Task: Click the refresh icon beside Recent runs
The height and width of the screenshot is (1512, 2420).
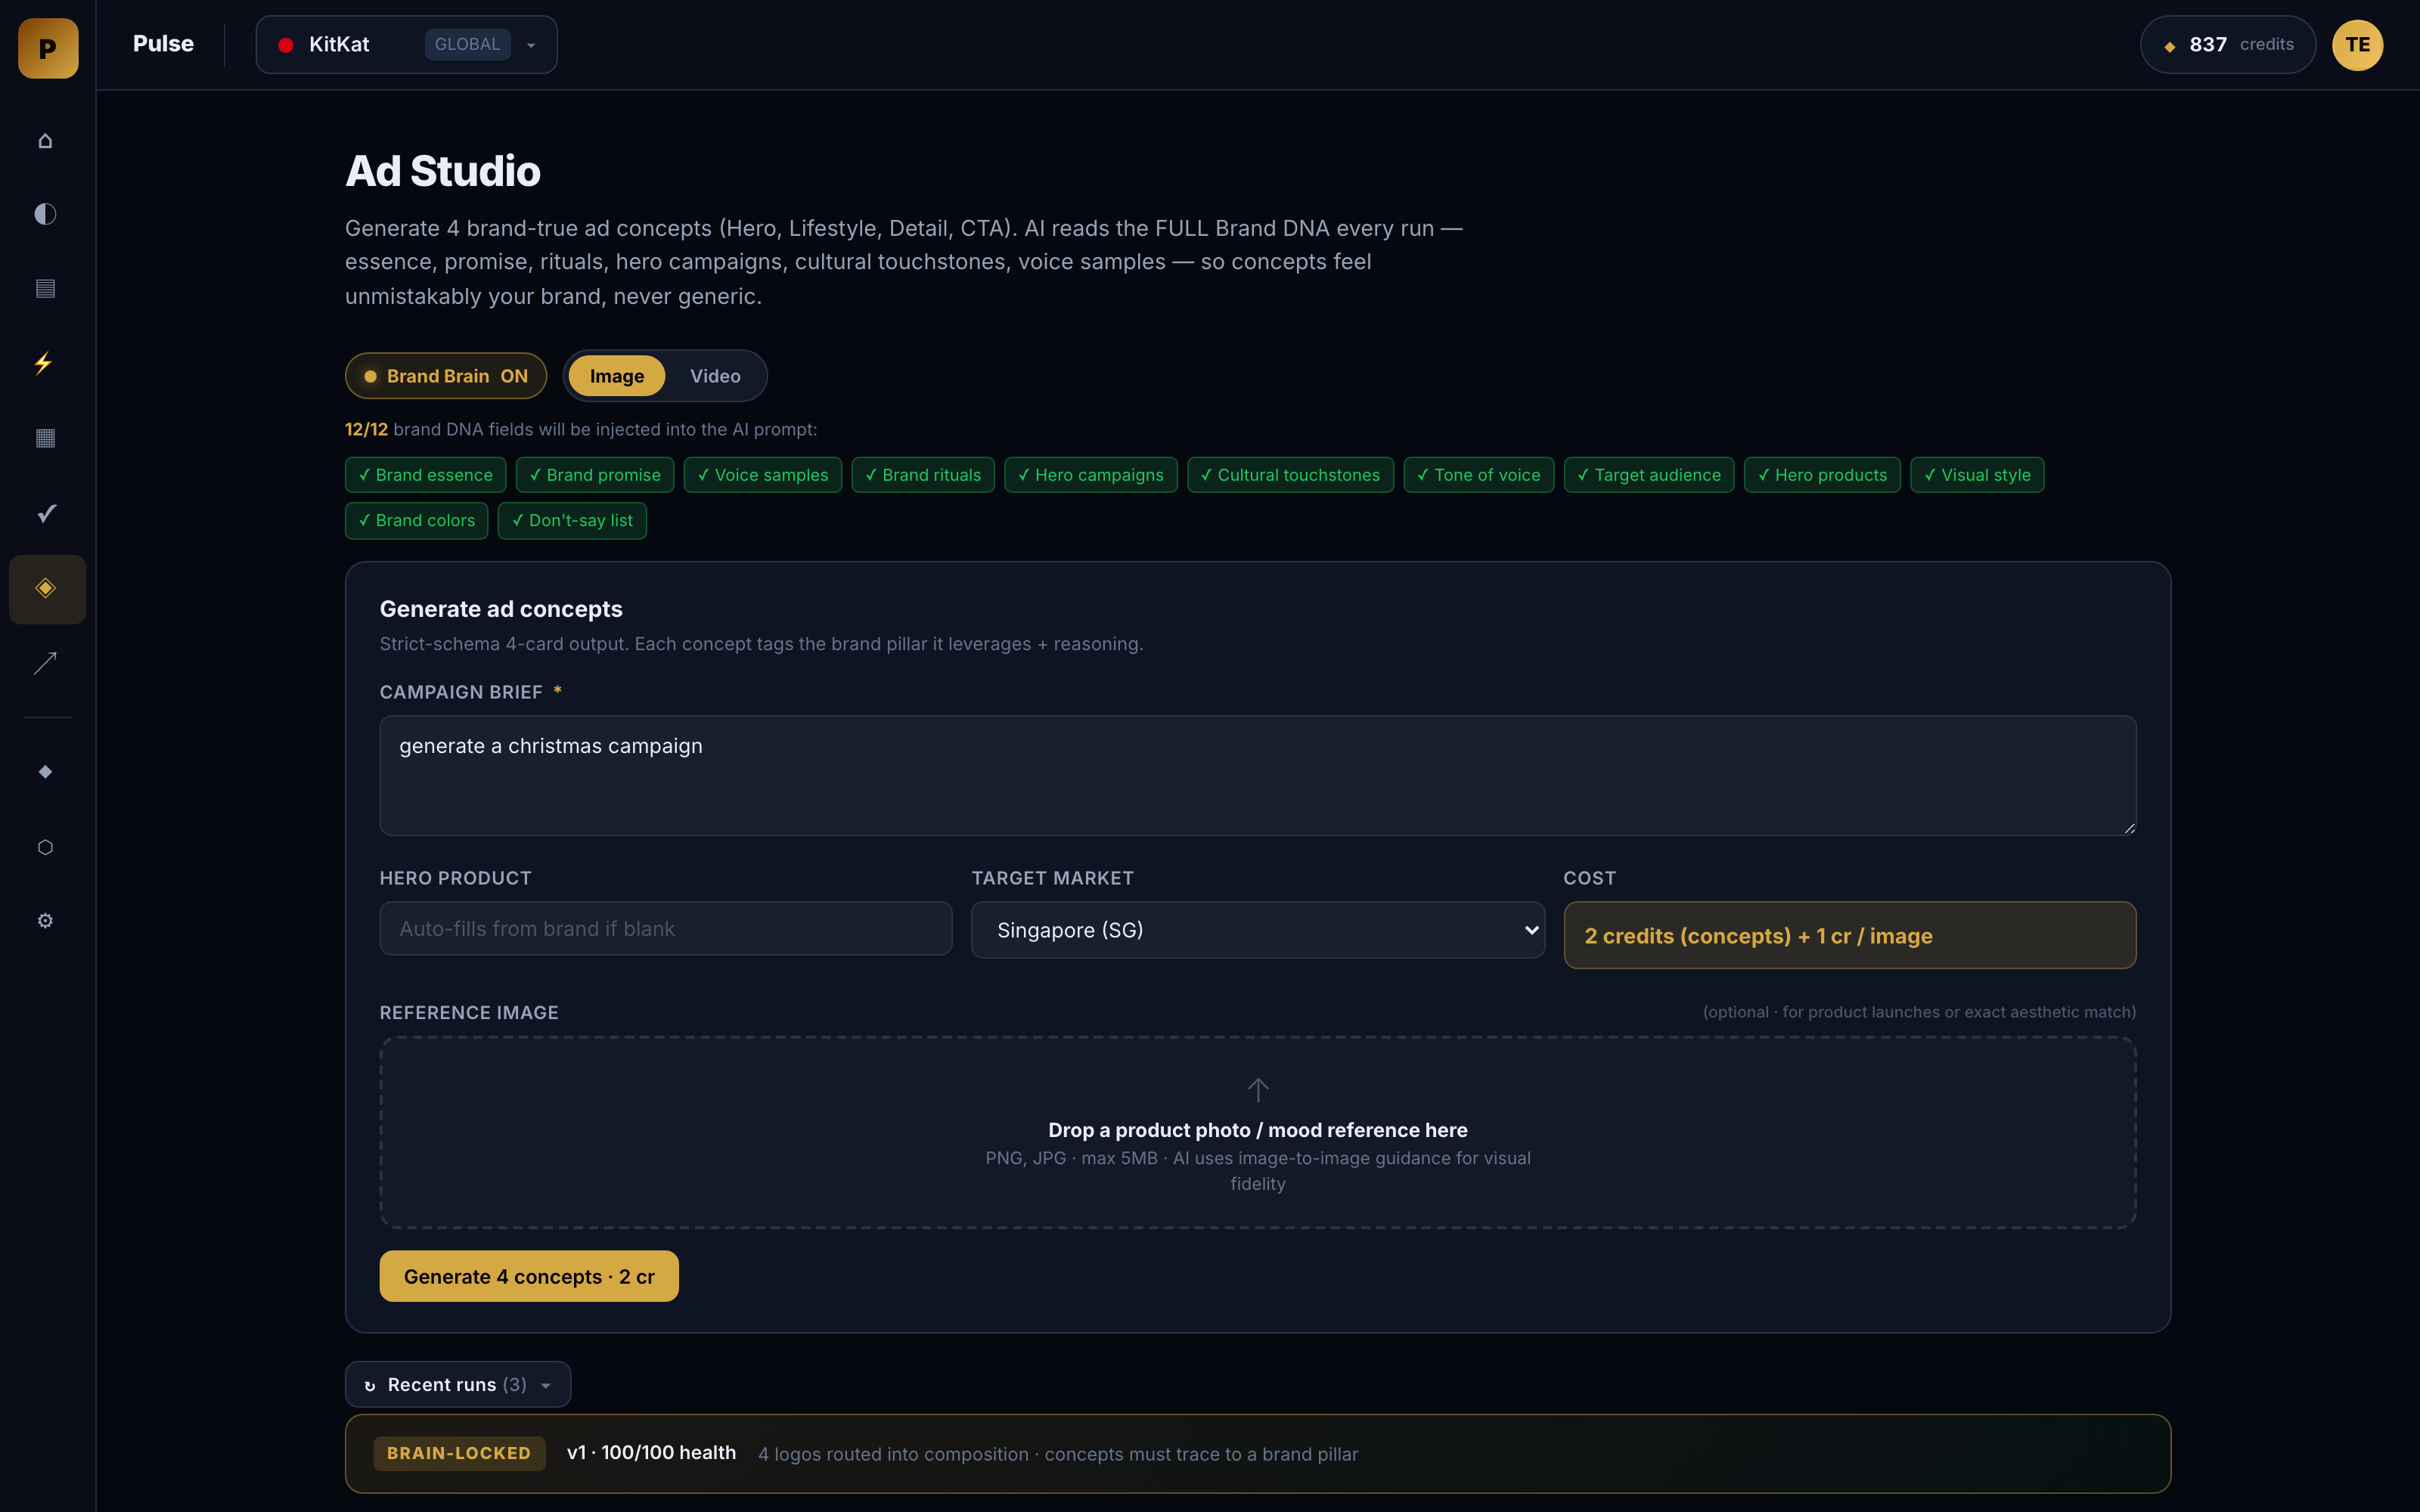Action: [x=370, y=1385]
